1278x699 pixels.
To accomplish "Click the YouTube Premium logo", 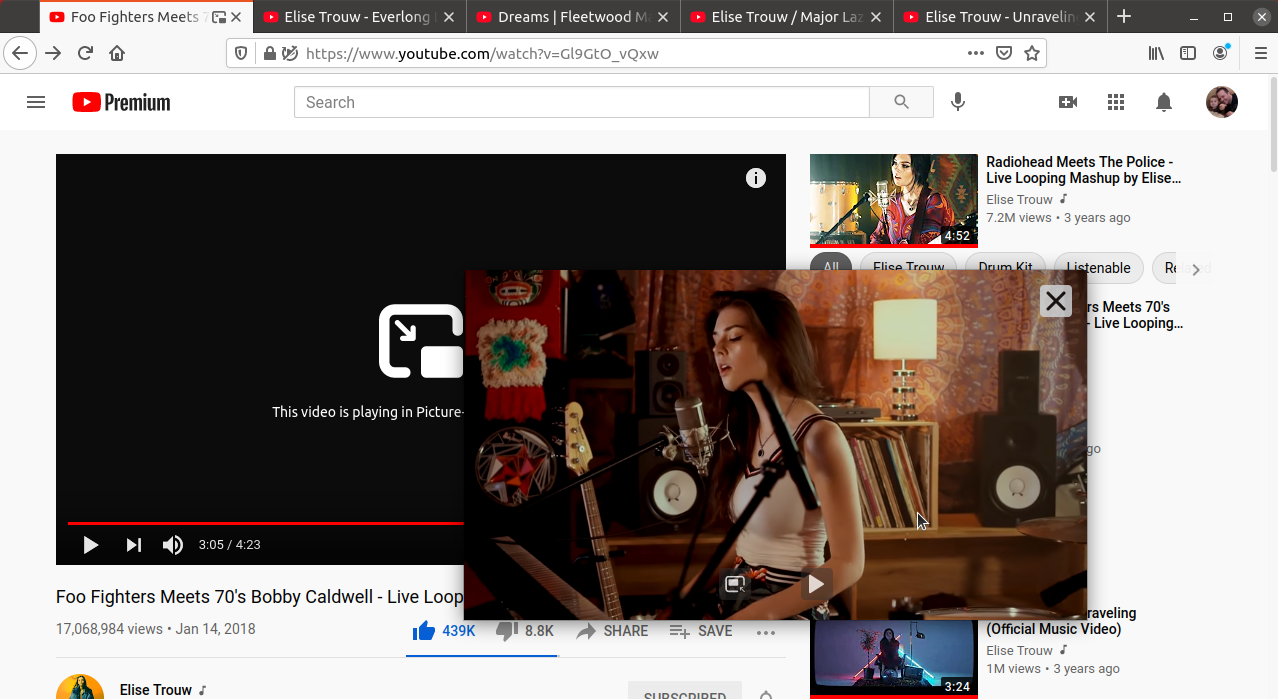I will tap(120, 101).
